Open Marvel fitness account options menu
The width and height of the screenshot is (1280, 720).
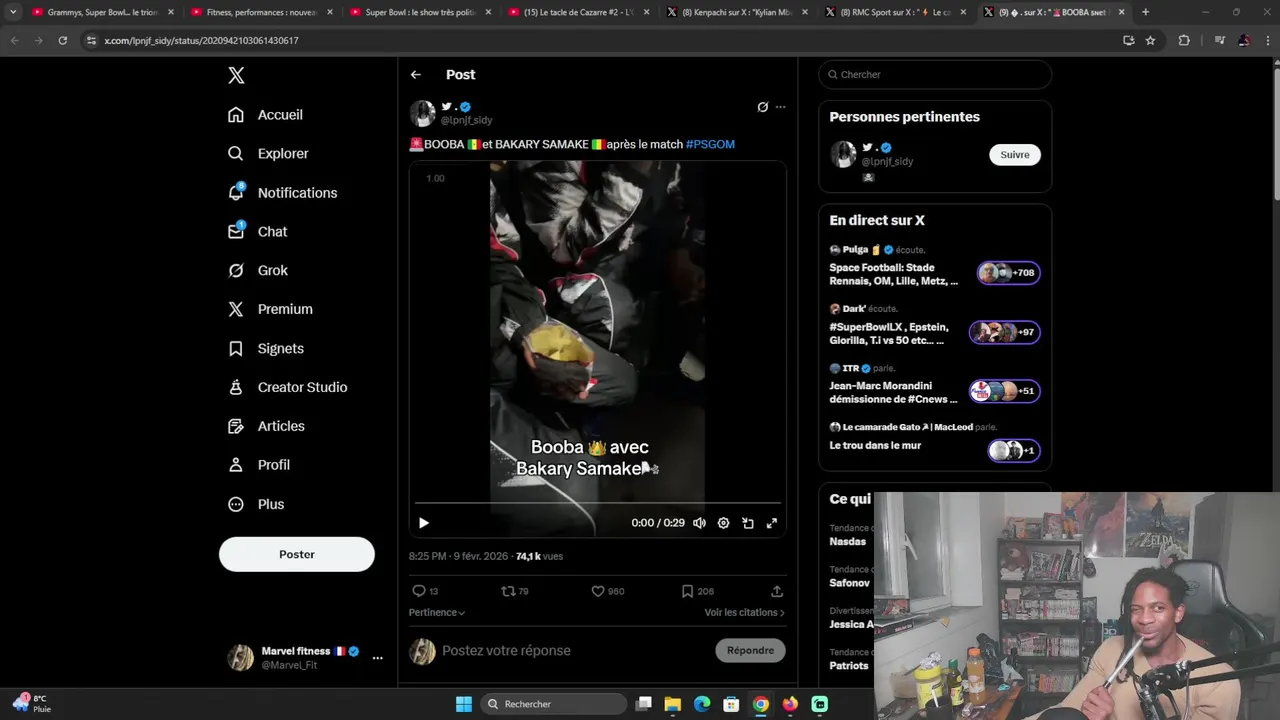[377, 658]
